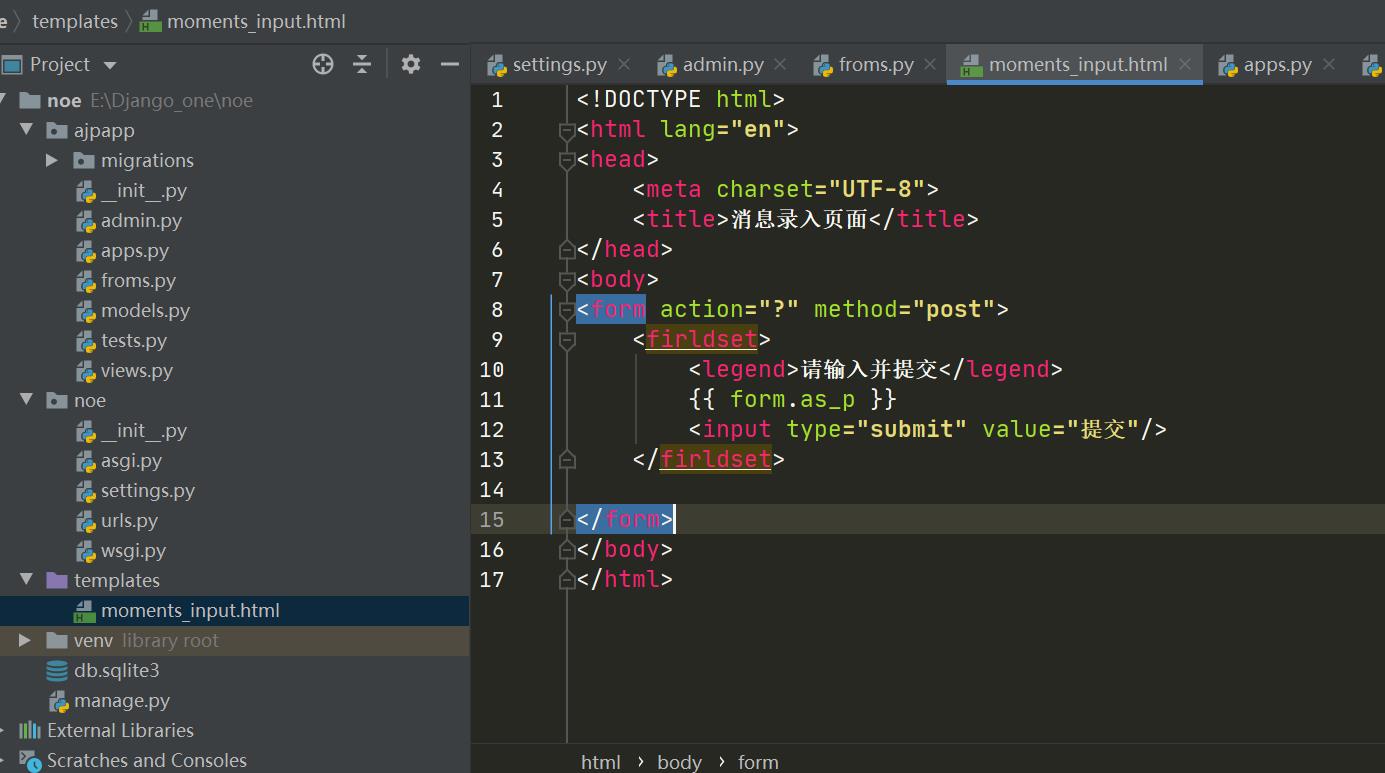Viewport: 1385px width, 773px height.
Task: Select __init__.py under ajpapp
Action: pos(144,190)
